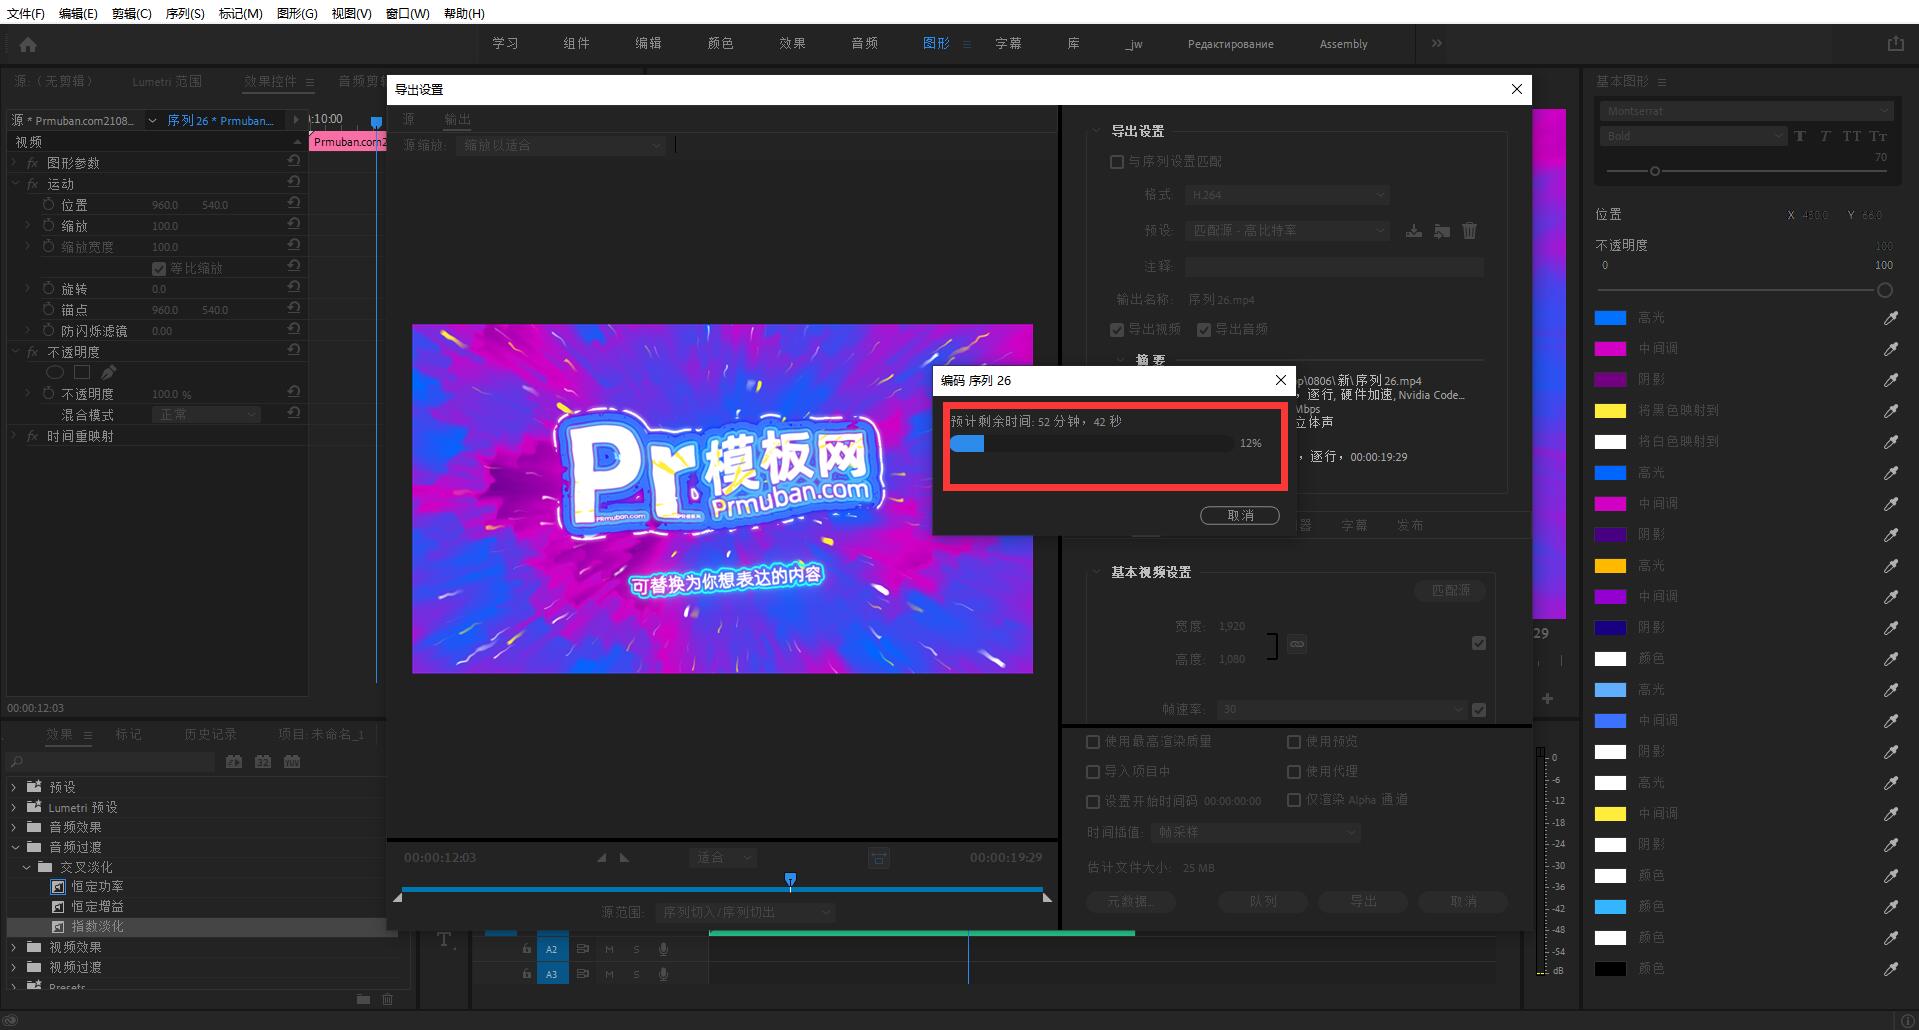Toggle faux bold text style icon
1919x1030 pixels.
[x=1799, y=136]
